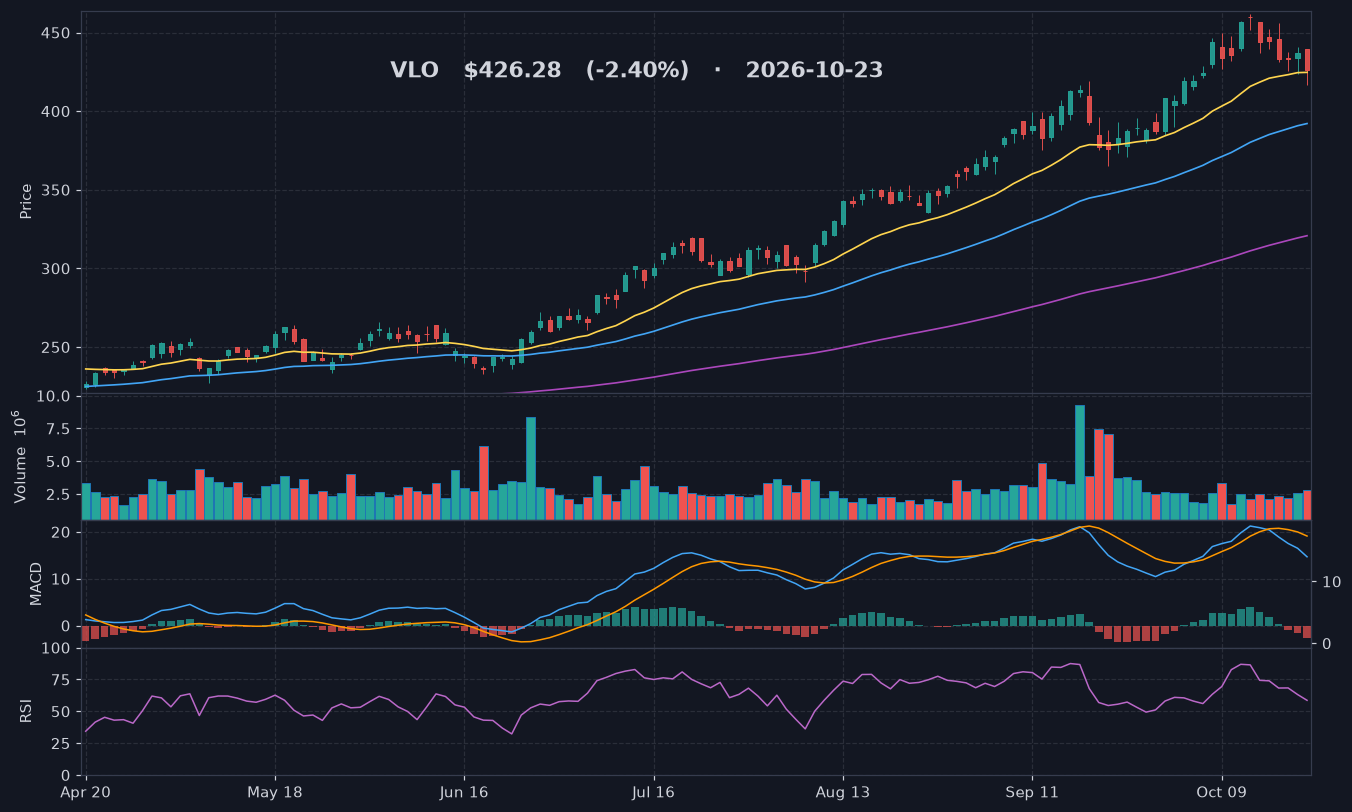Select the Aug 13 date label
Screen dimensions: 1352x812
click(x=843, y=791)
